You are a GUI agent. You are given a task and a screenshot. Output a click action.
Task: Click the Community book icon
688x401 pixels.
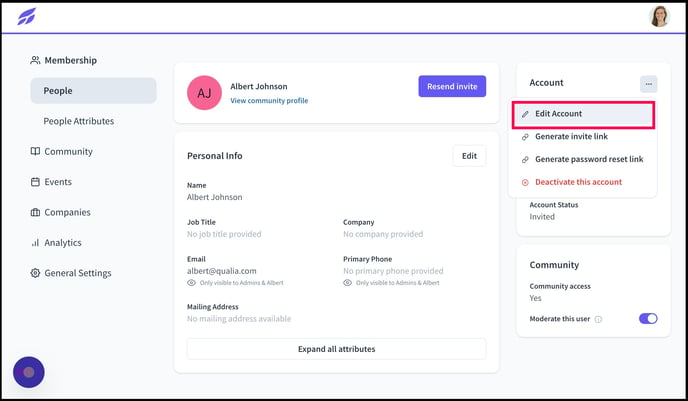(x=35, y=151)
